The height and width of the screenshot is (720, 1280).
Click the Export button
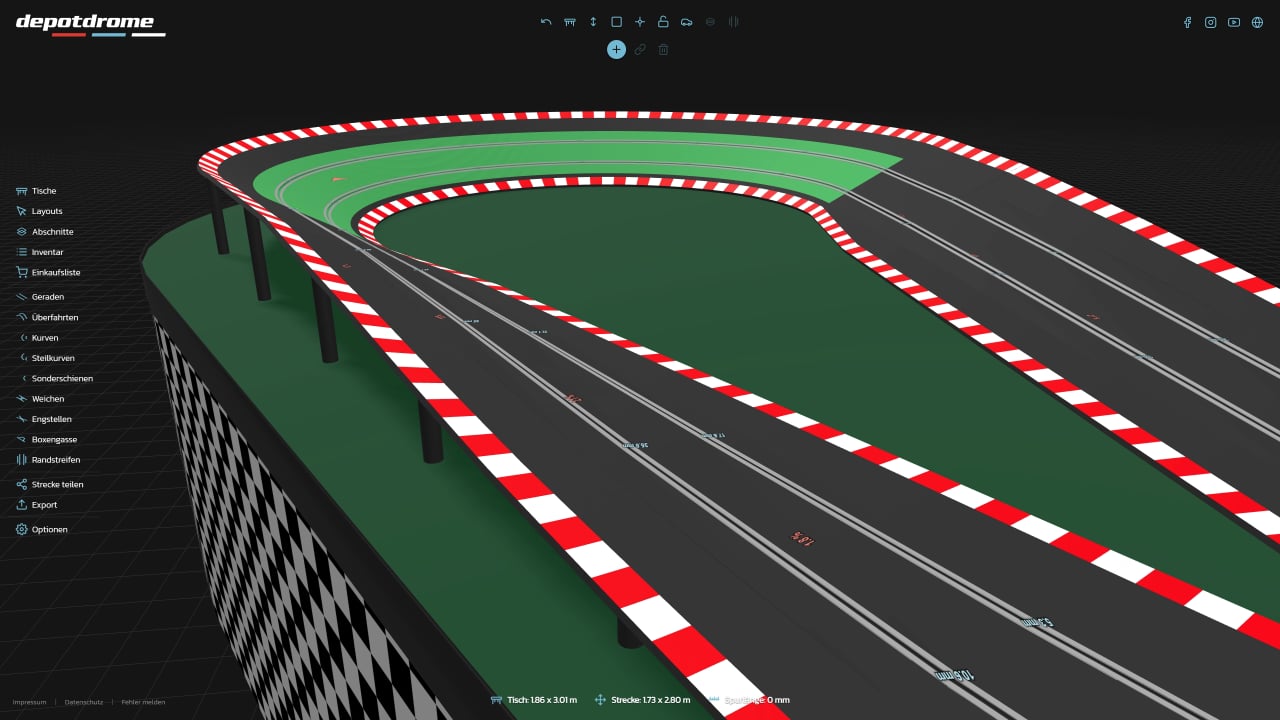37,505
